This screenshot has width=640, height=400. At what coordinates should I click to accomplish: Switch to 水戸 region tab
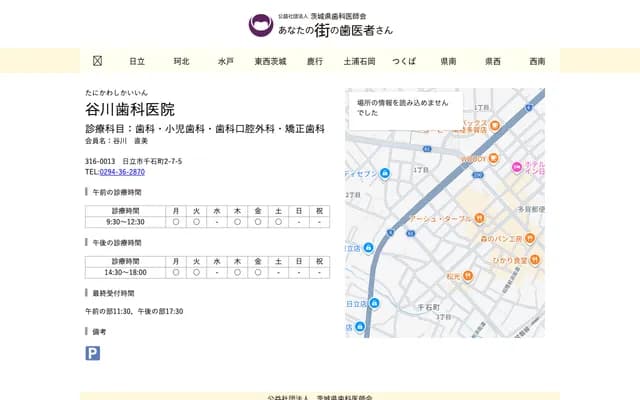click(226, 61)
